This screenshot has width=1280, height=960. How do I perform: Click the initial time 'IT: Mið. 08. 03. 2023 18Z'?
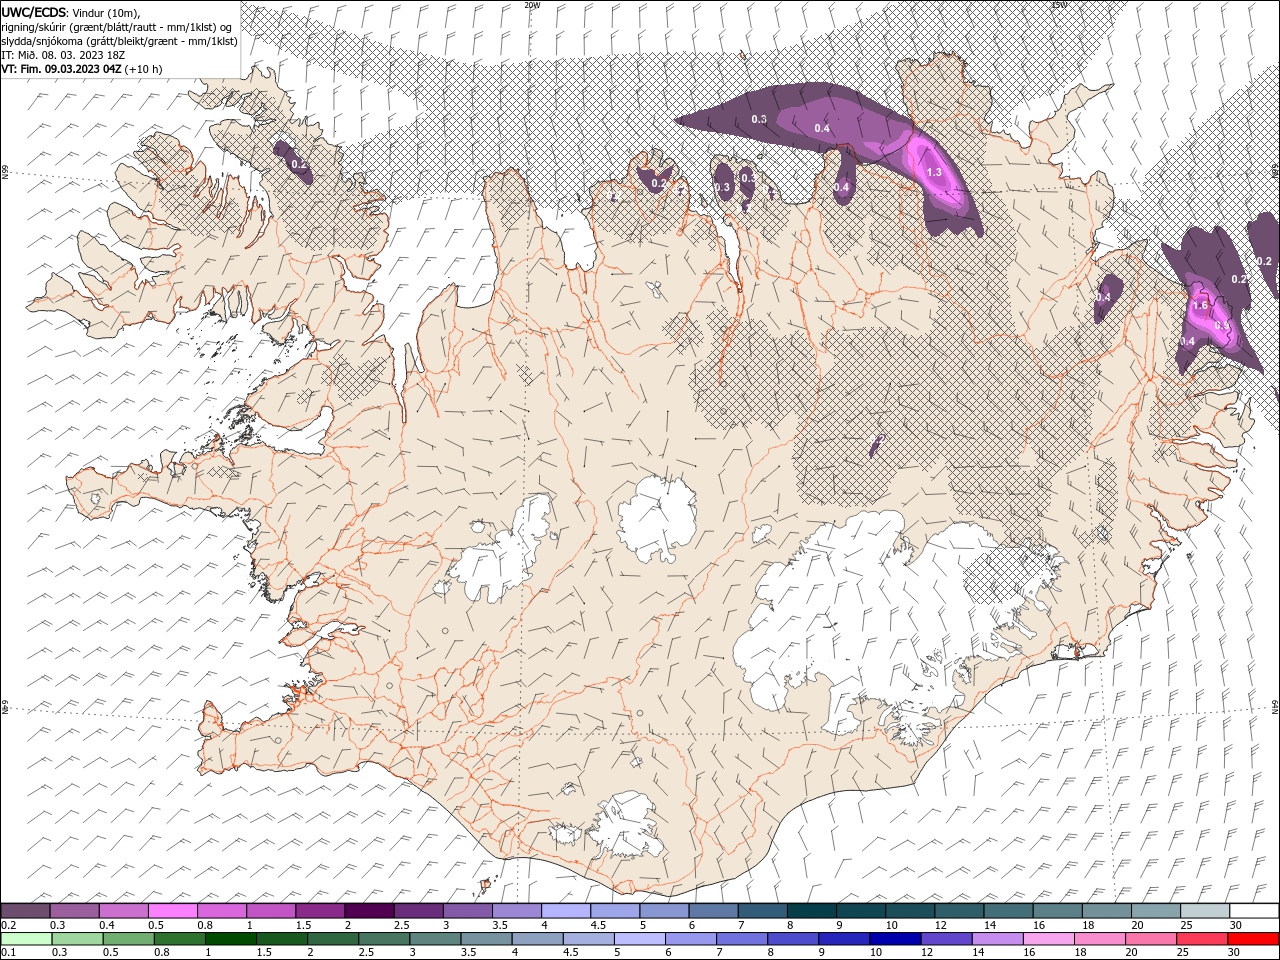(65, 55)
